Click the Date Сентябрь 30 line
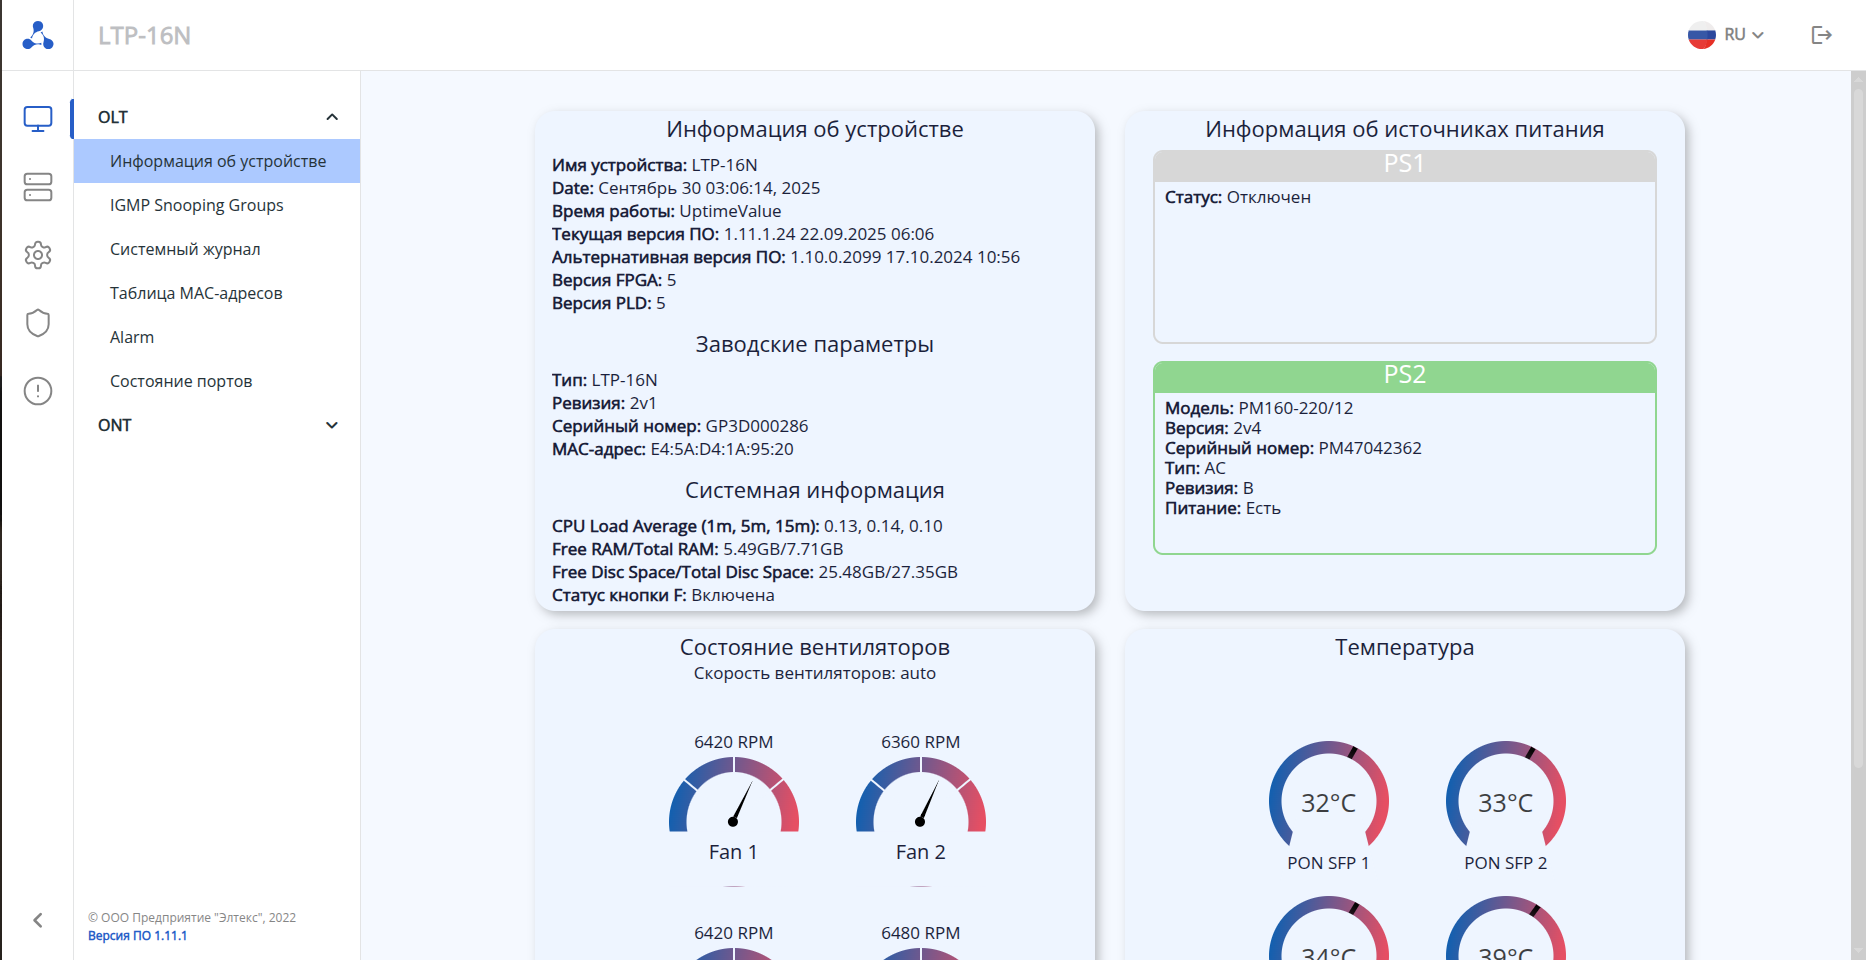 pyautogui.click(x=686, y=188)
